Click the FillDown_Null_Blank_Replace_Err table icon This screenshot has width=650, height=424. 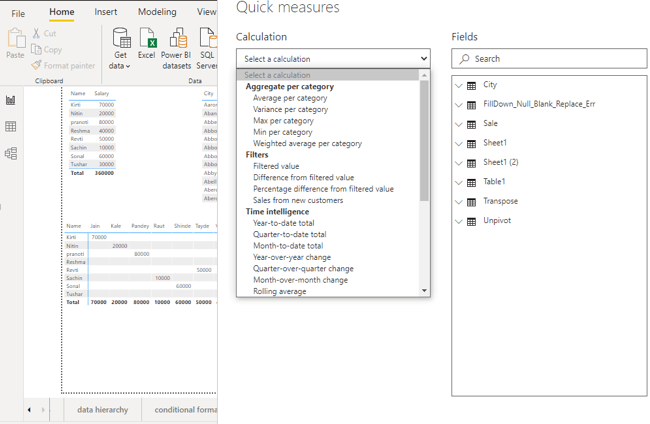[x=471, y=105]
